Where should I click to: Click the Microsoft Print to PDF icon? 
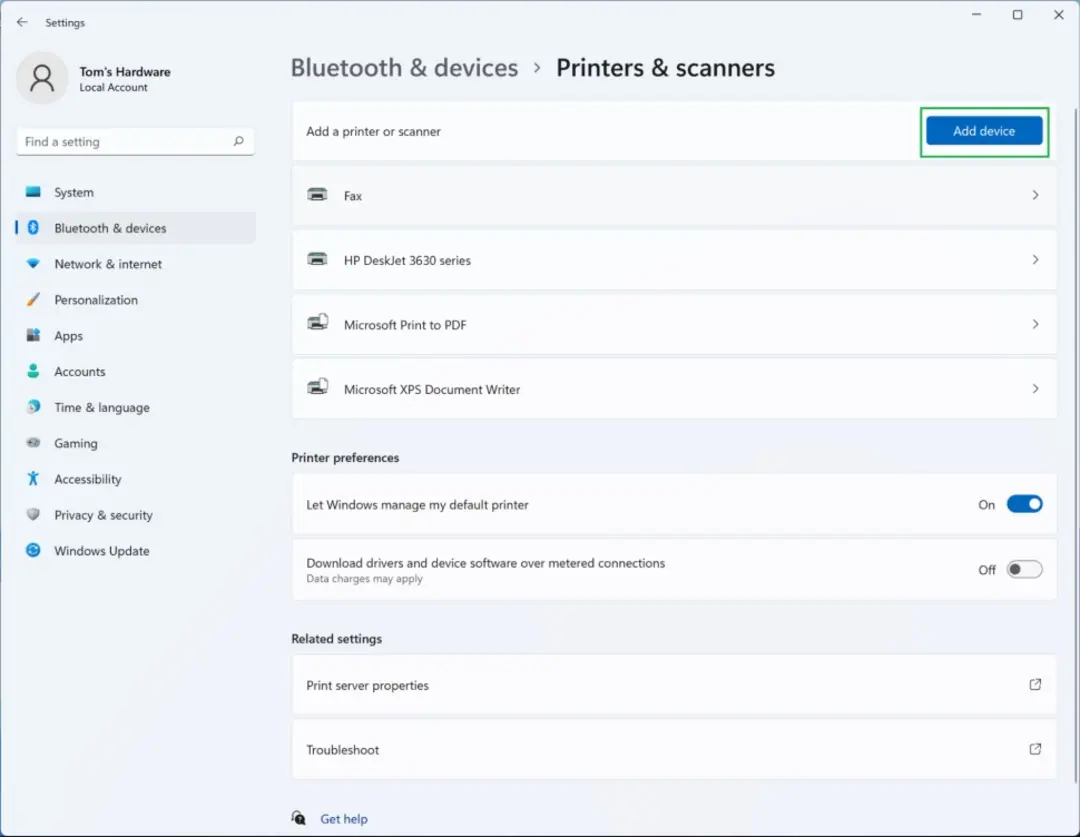coord(318,323)
